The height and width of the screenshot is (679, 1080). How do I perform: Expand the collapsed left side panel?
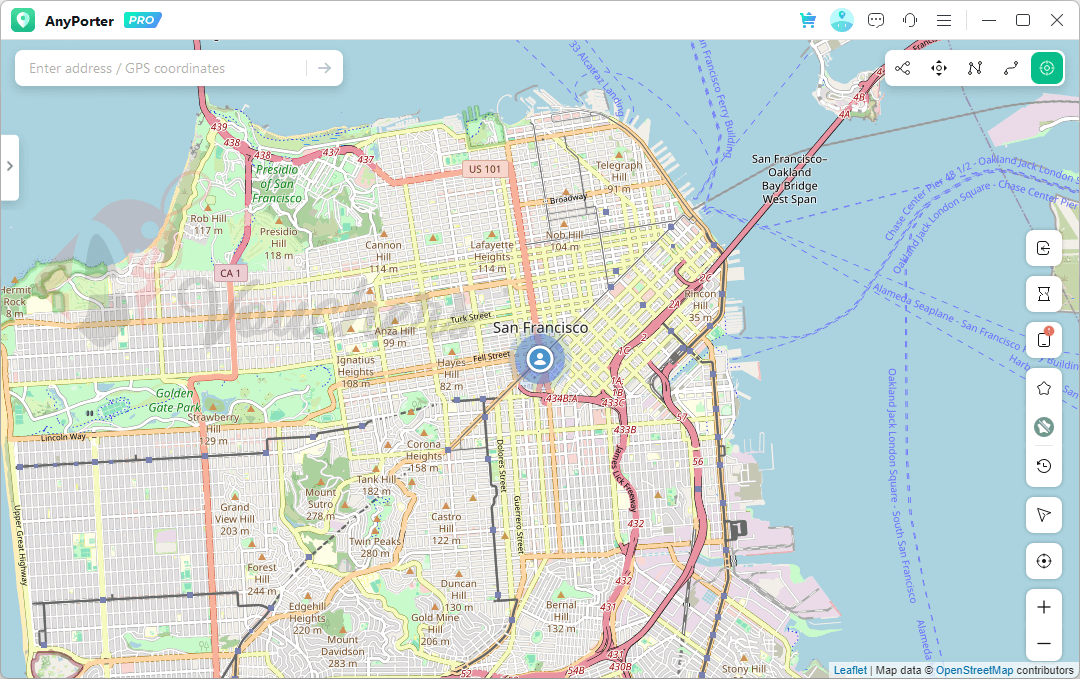coord(11,167)
